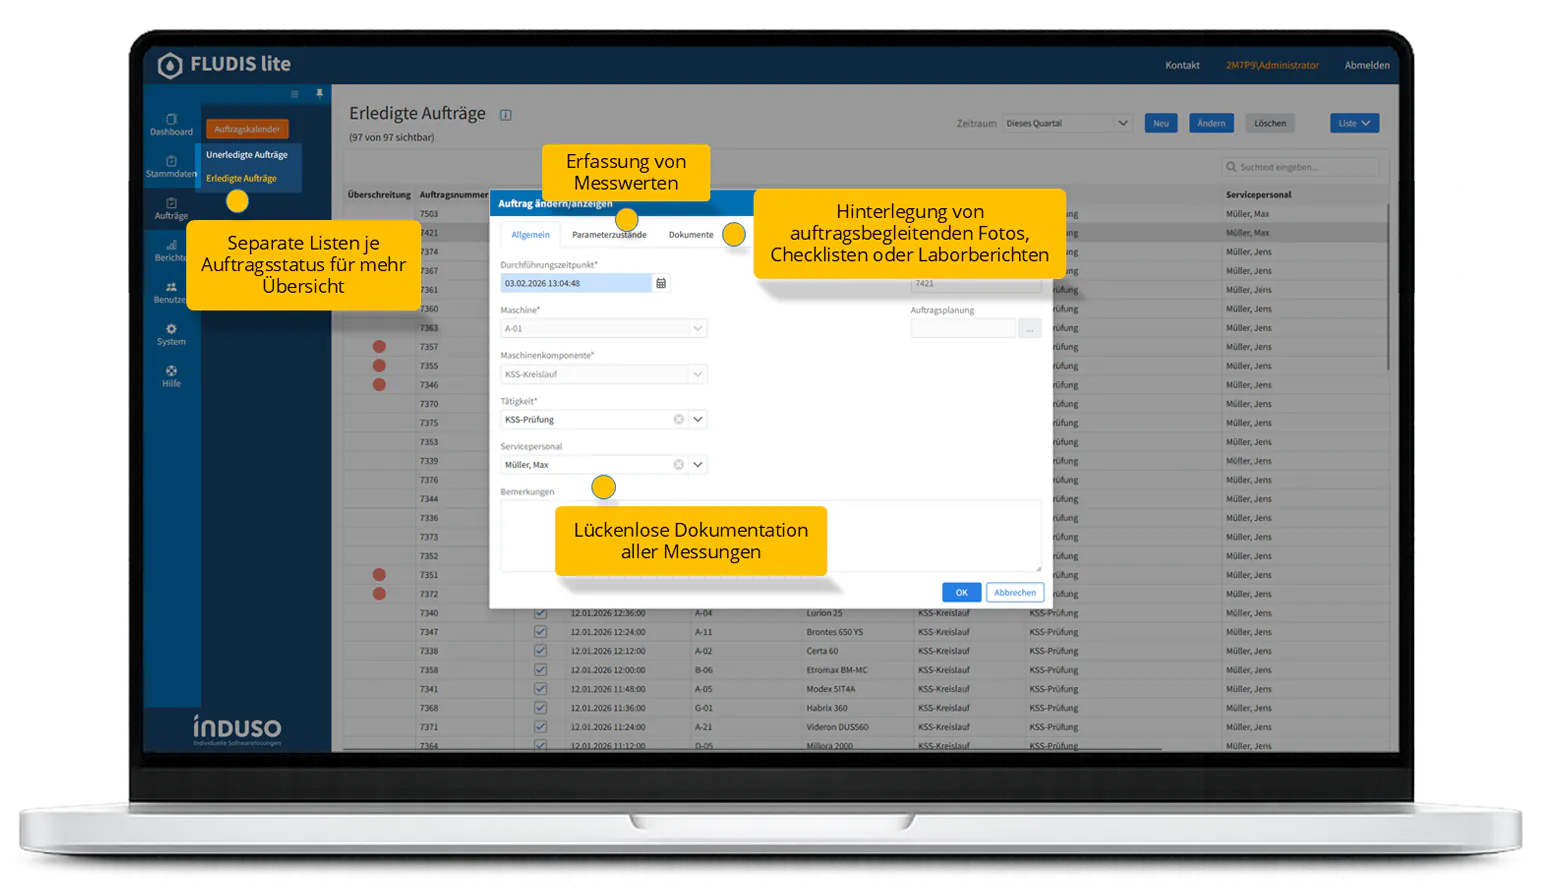The width and height of the screenshot is (1541, 888).
Task: Open calendar picker for Durchführungszeitpunkt
Action: (x=661, y=284)
